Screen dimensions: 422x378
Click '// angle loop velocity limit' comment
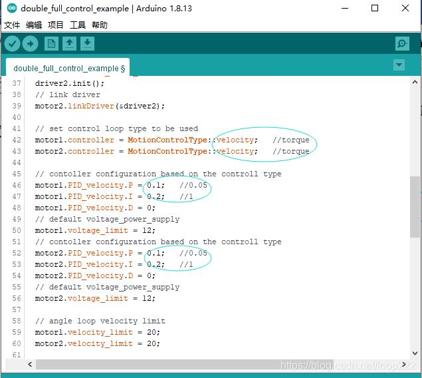click(x=100, y=321)
